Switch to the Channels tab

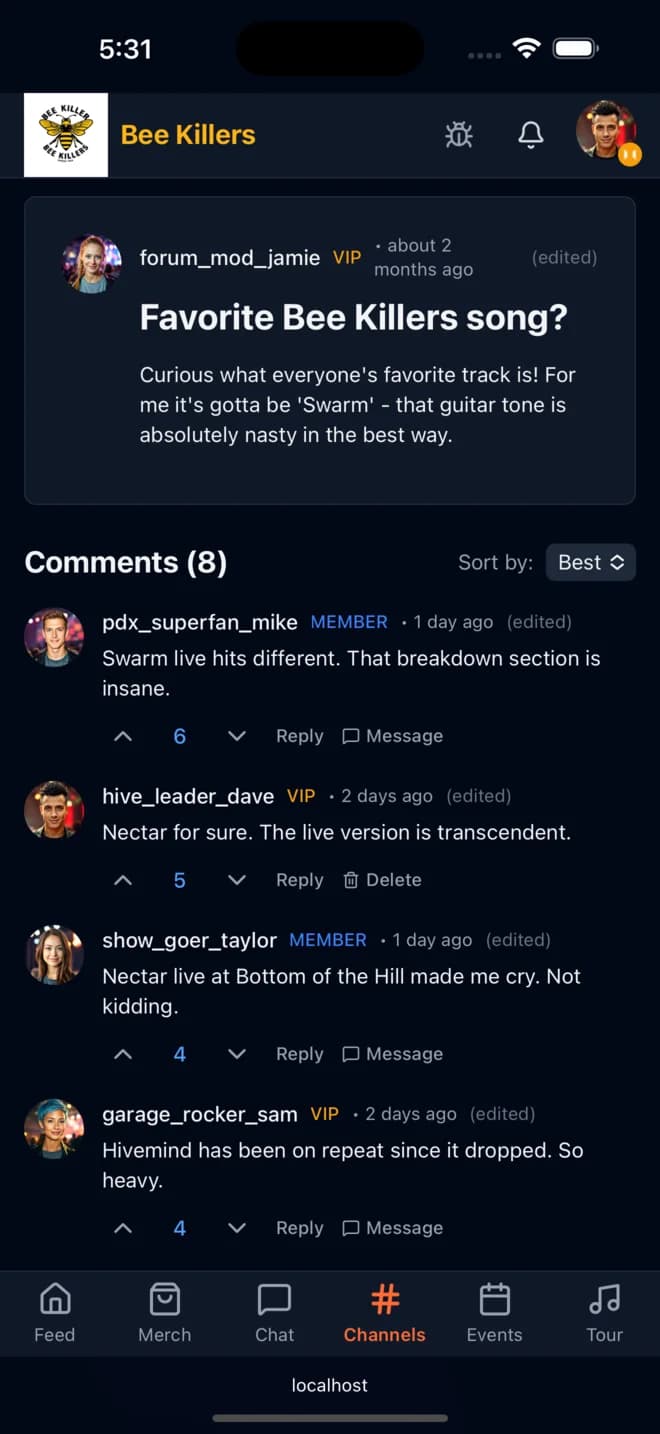[x=384, y=1298]
